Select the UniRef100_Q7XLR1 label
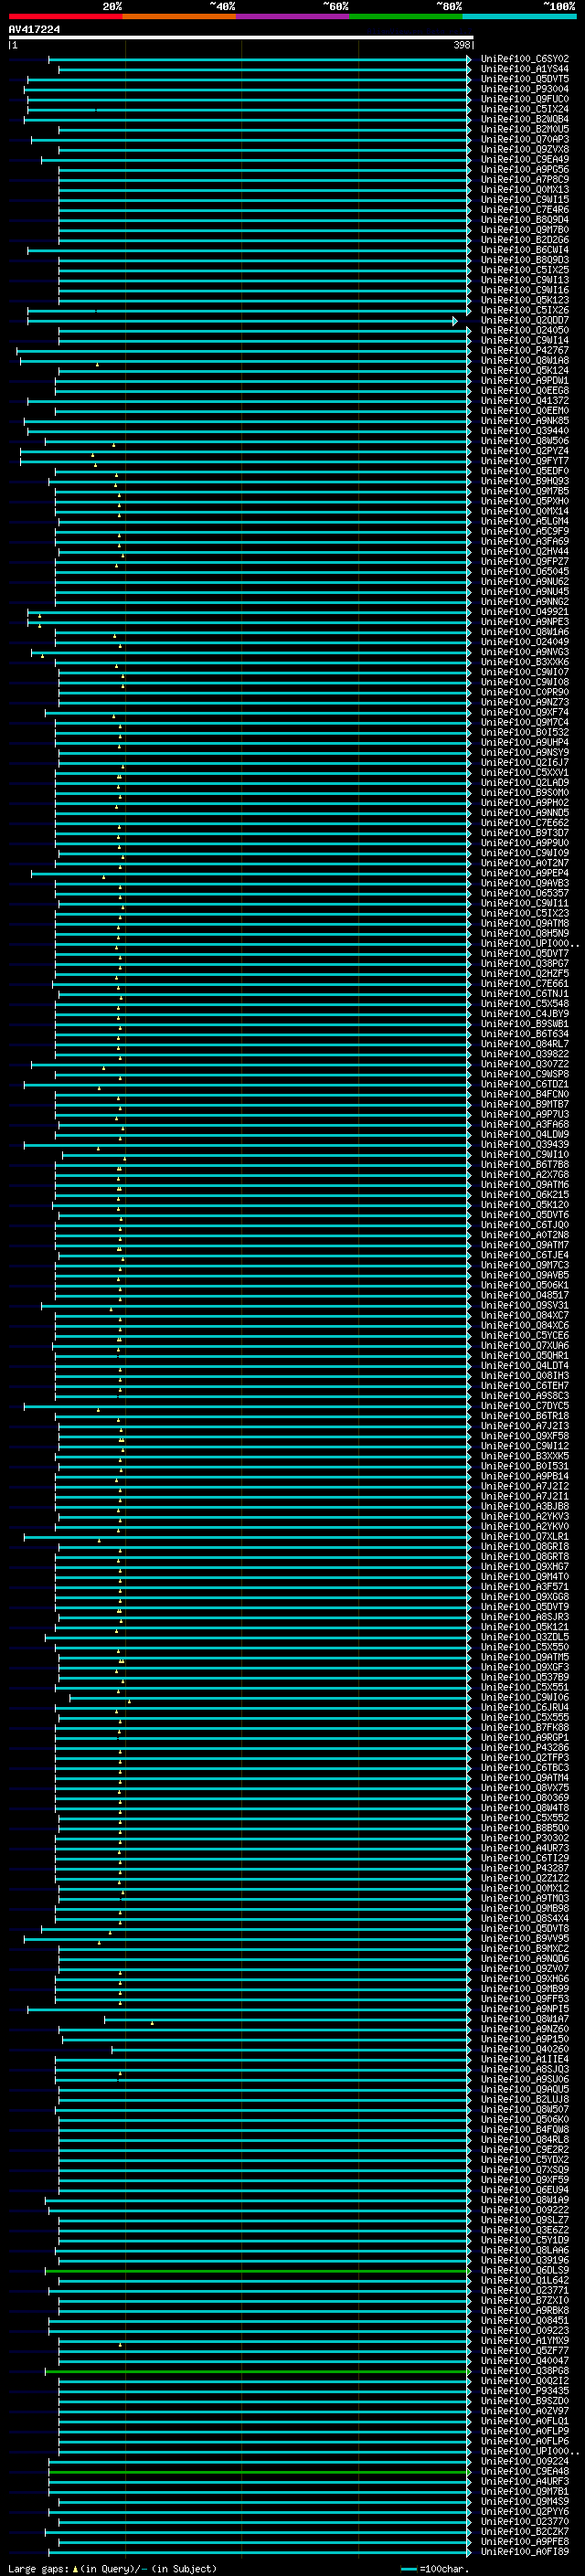The image size is (585, 2576). [x=524, y=1537]
